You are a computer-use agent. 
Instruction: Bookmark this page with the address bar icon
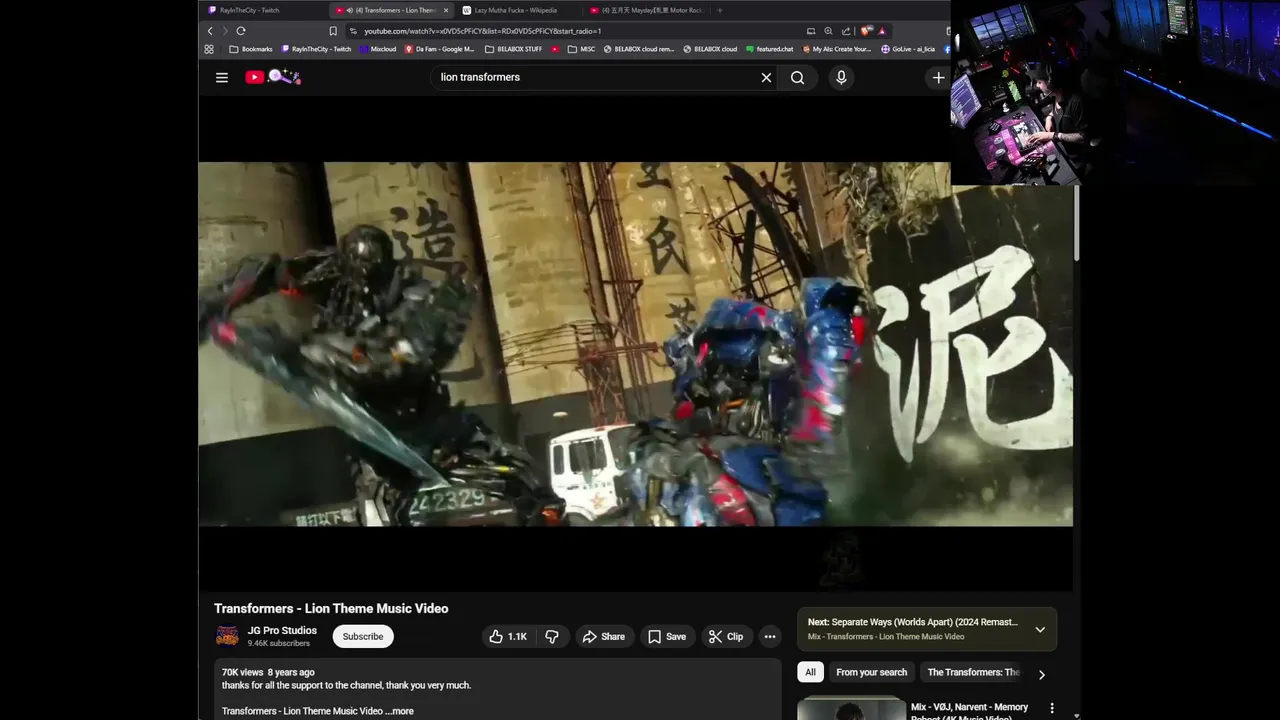click(x=333, y=31)
